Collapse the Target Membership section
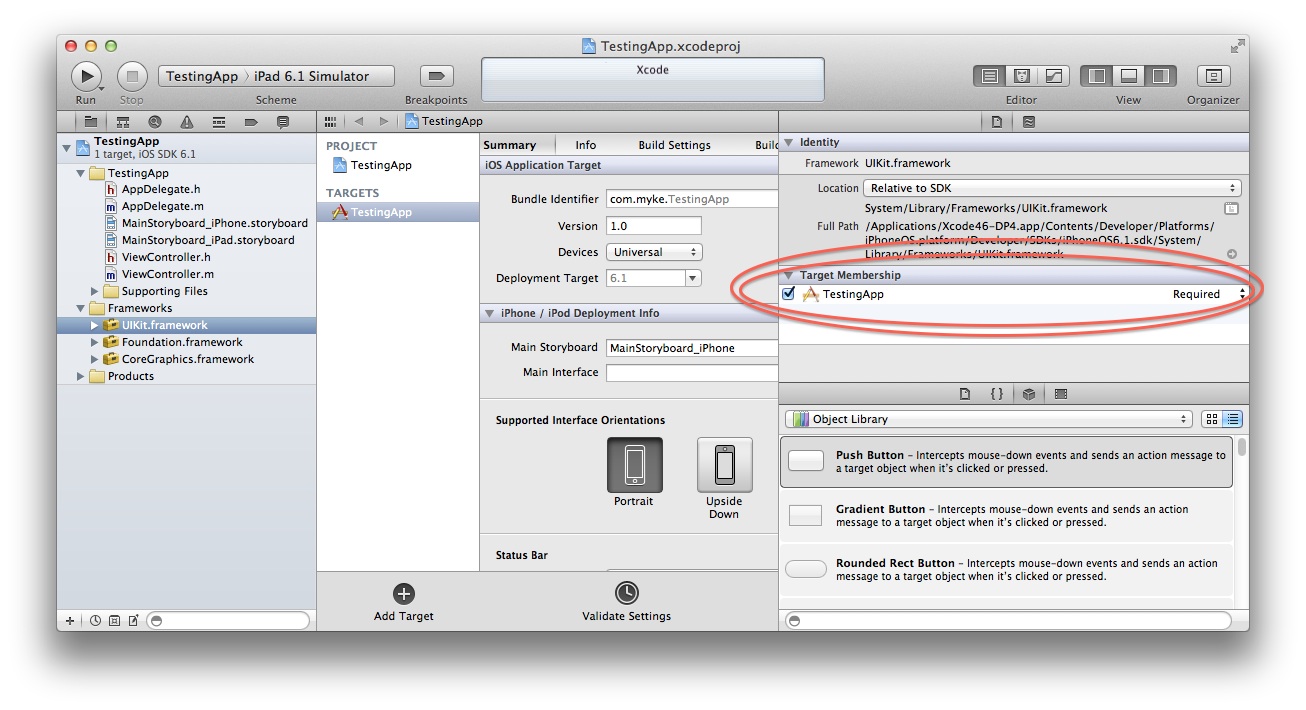Screen dimensions: 1306x710 788,275
